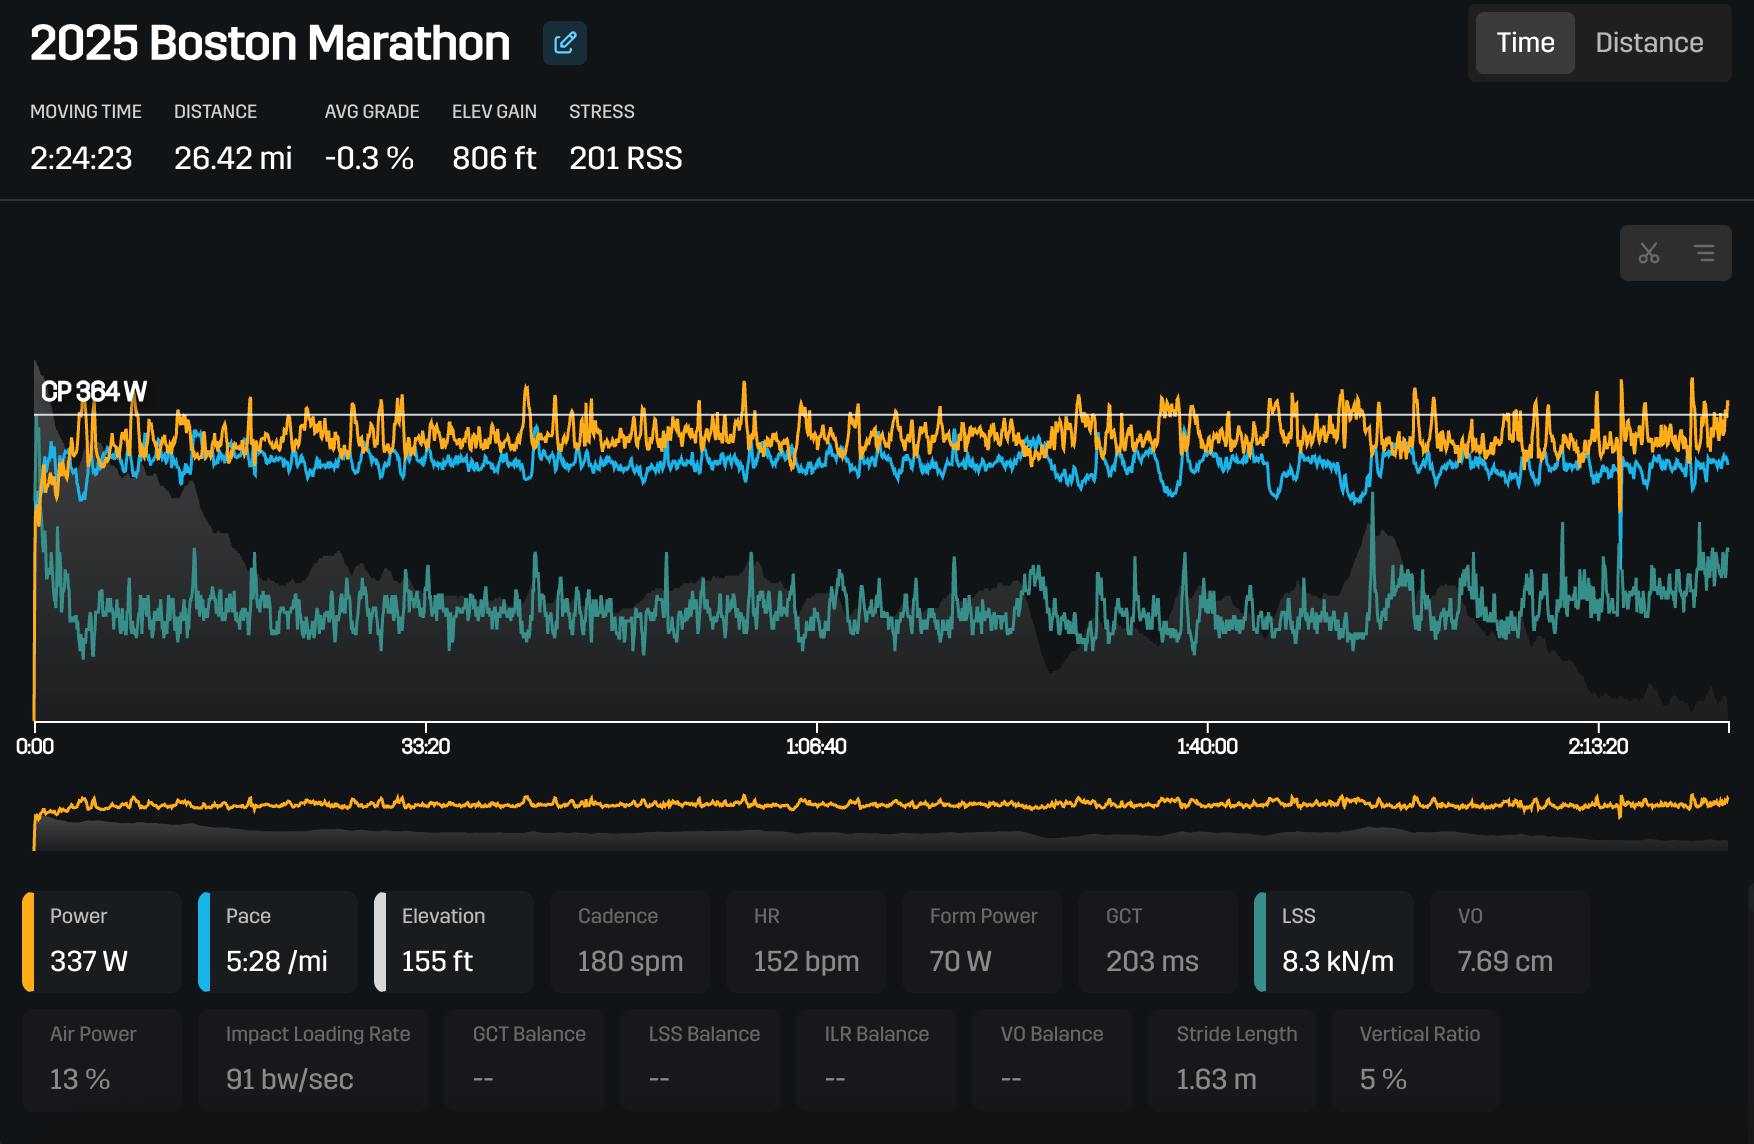Image resolution: width=1754 pixels, height=1144 pixels.
Task: Open the chart list options icon
Action: pyautogui.click(x=1704, y=253)
